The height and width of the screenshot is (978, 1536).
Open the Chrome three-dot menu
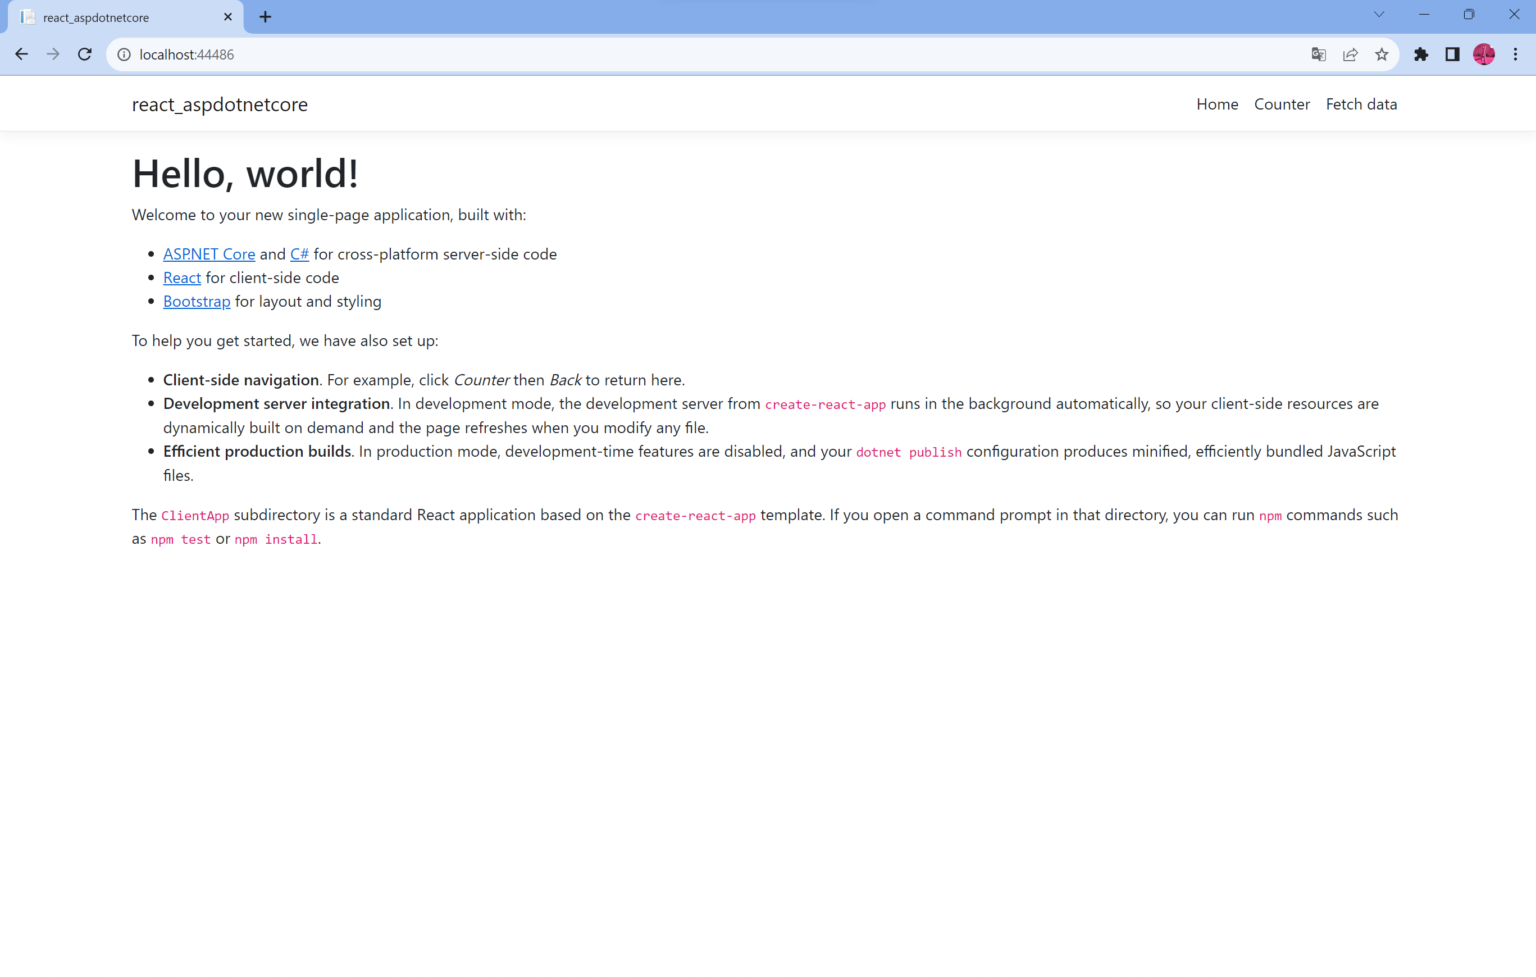pyautogui.click(x=1516, y=54)
